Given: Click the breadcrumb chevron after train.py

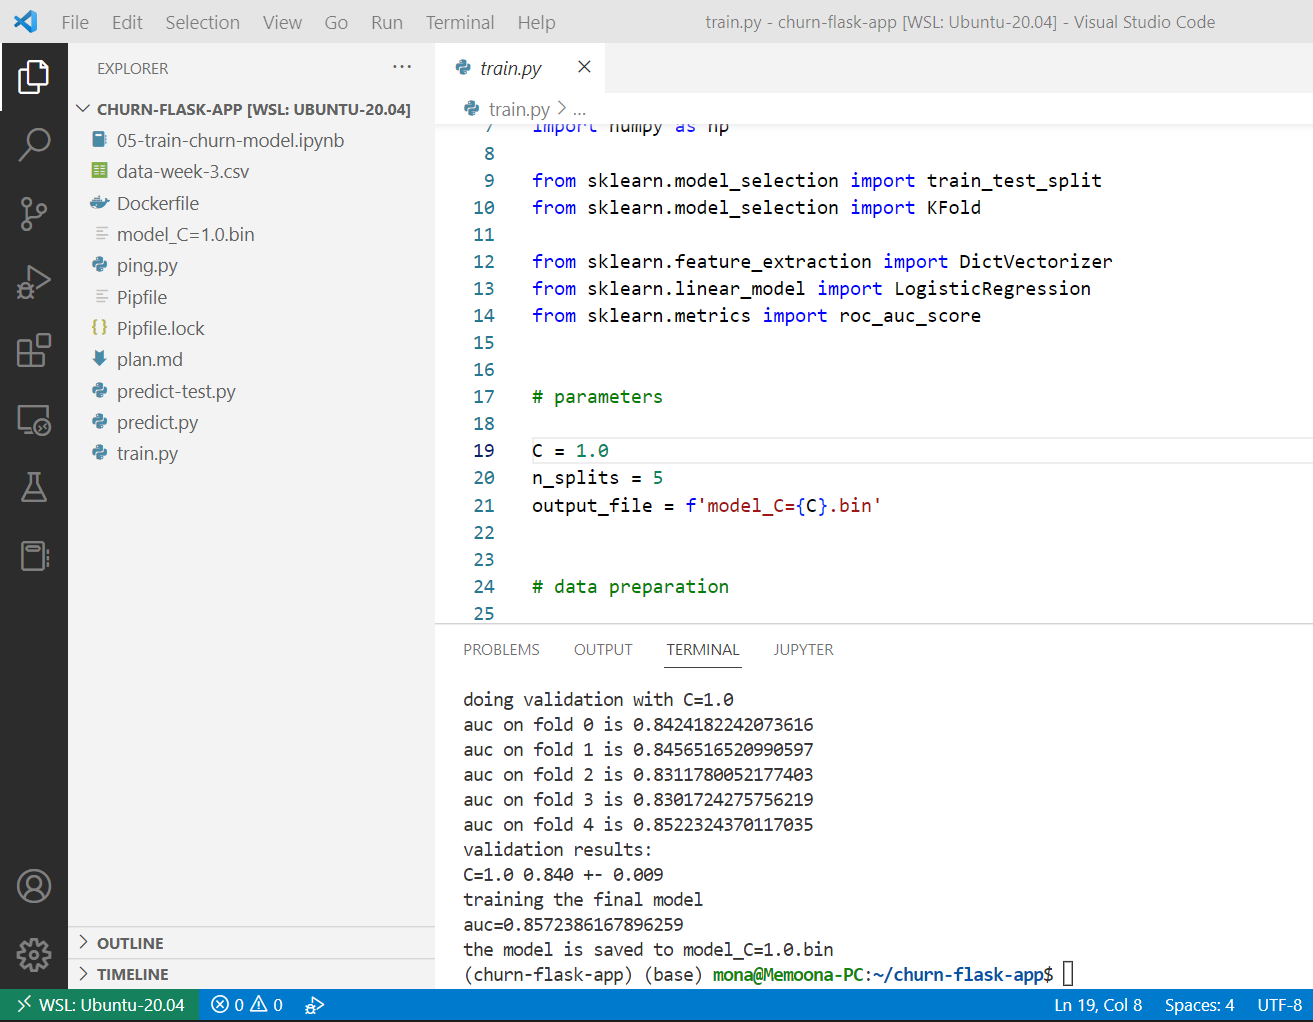Looking at the screenshot, I should point(562,108).
